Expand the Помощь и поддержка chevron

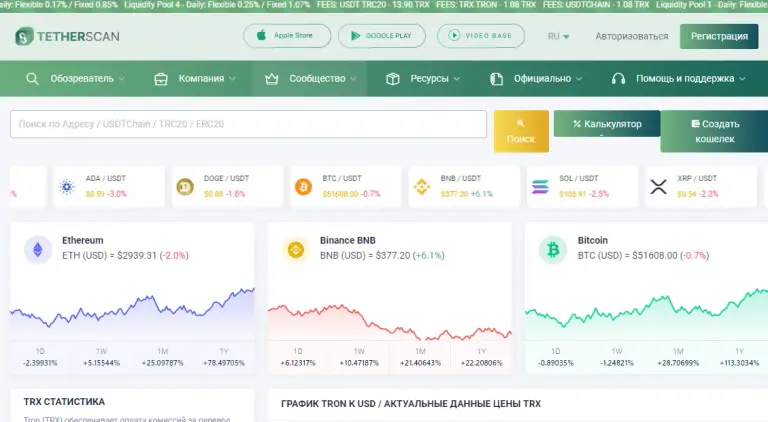pos(742,79)
